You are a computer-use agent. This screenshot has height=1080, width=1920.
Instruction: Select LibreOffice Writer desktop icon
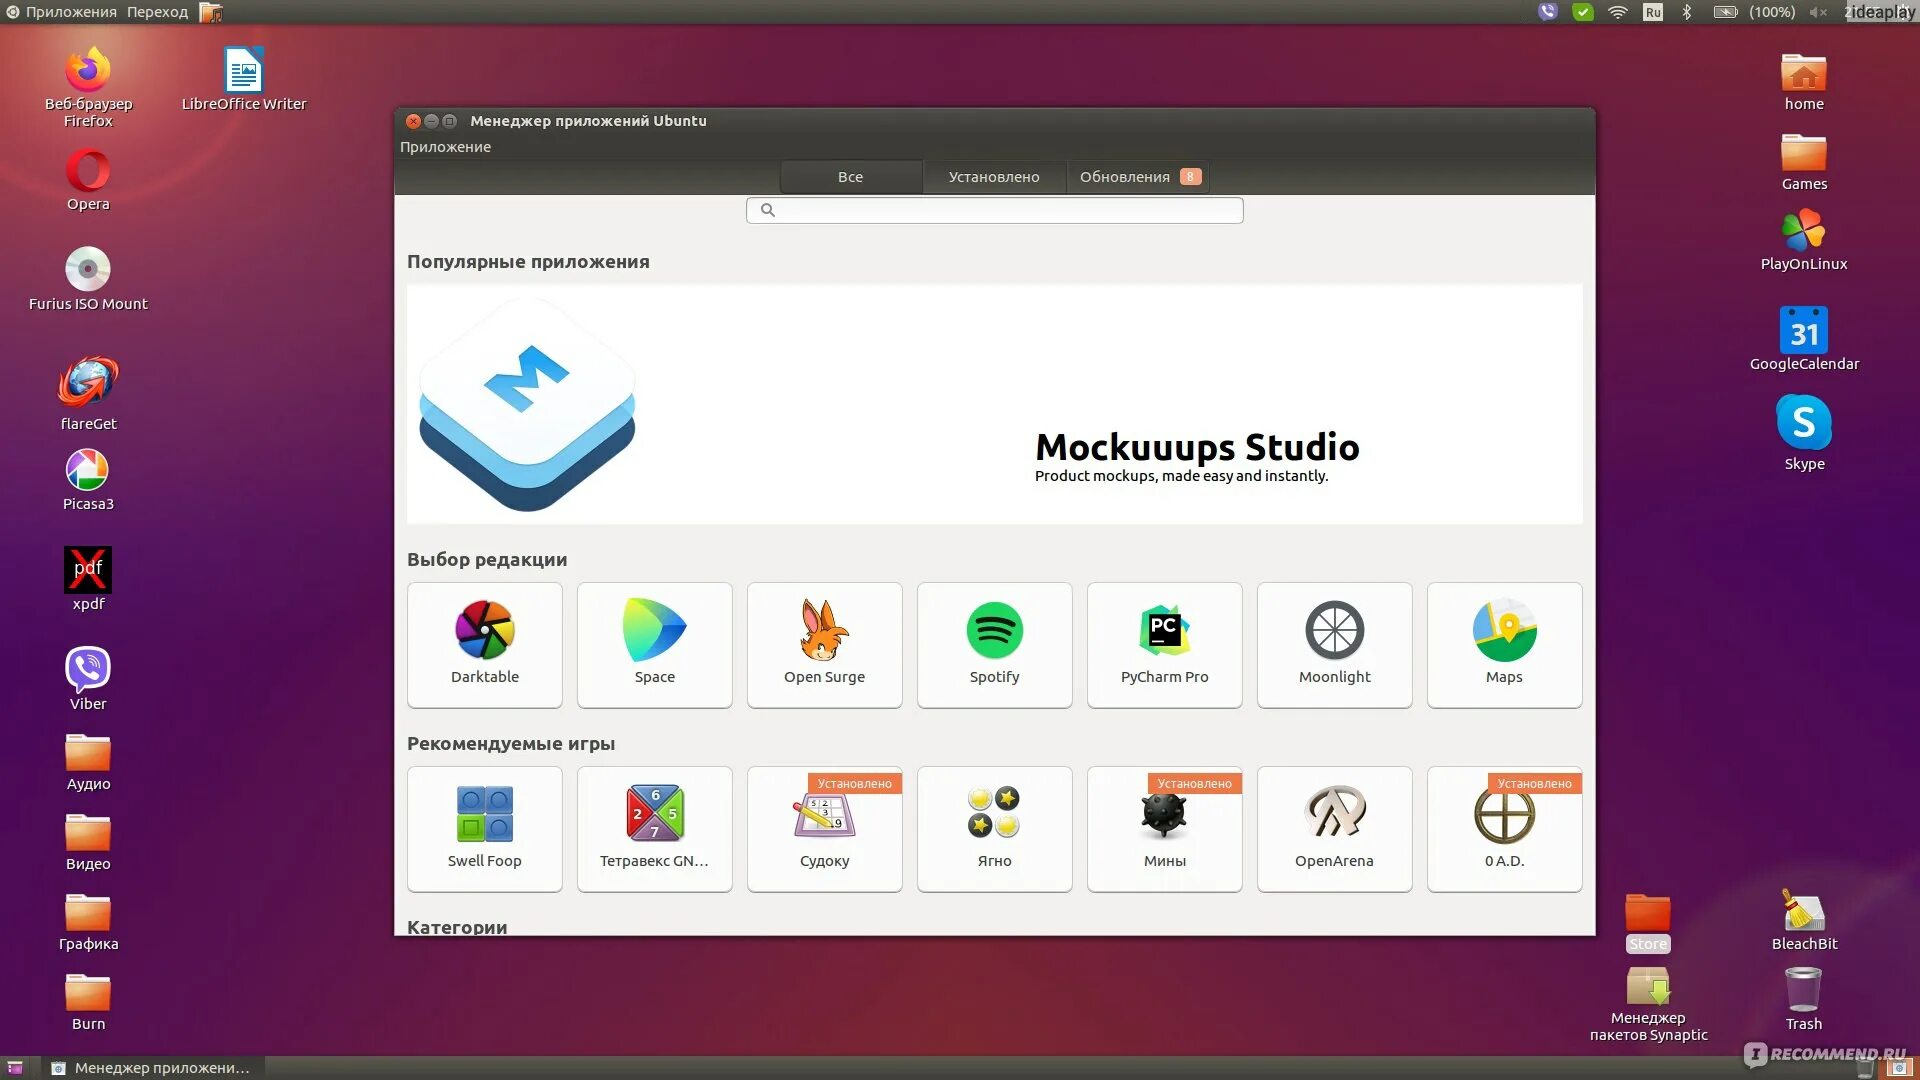[243, 79]
